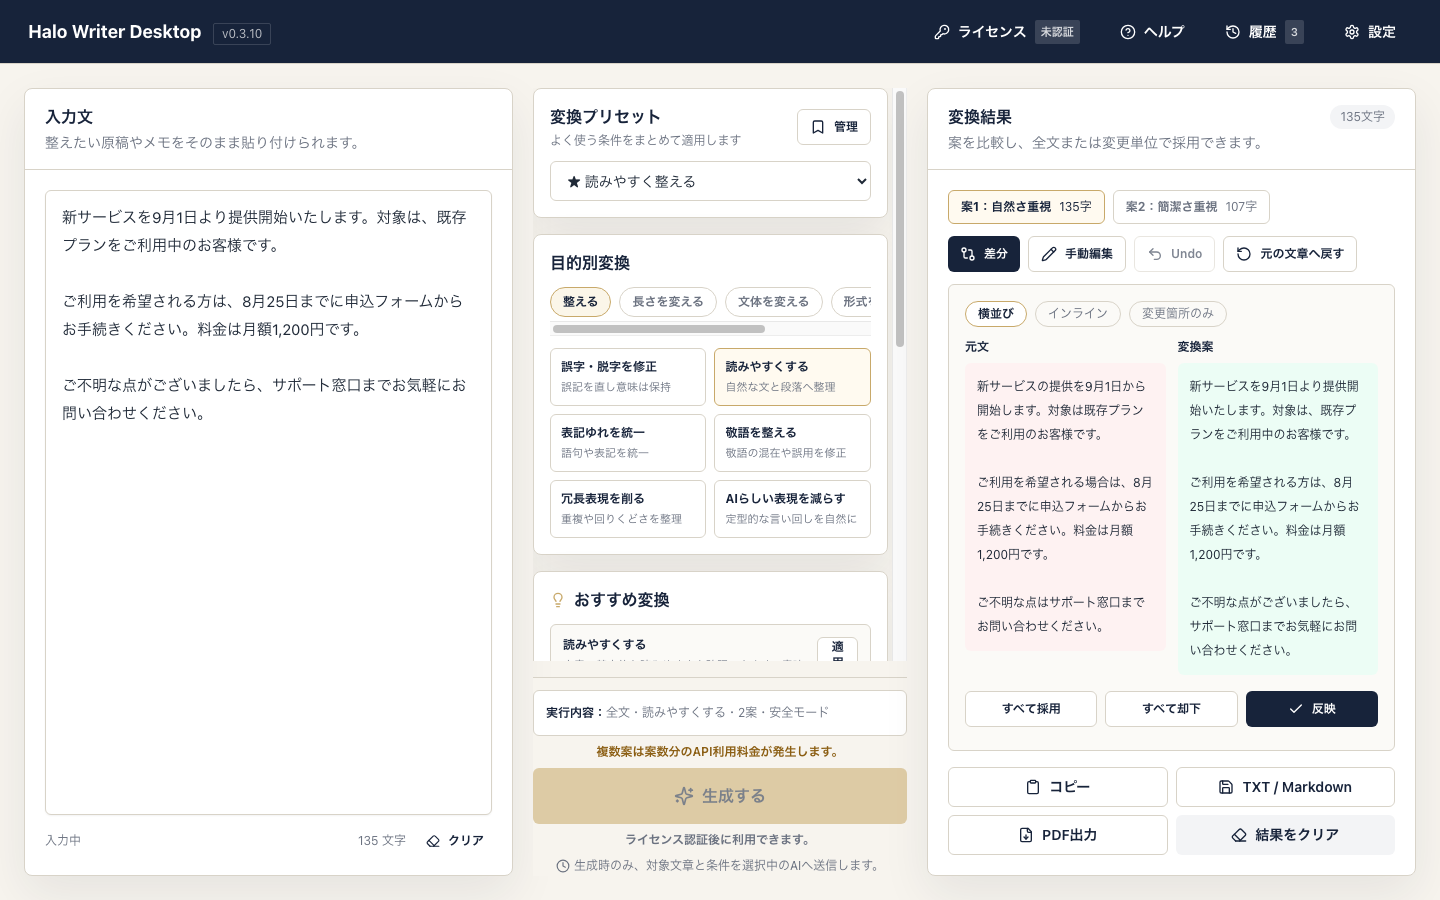The width and height of the screenshot is (1440, 900).
Task: Open the ライセンス key icon menu
Action: click(941, 32)
